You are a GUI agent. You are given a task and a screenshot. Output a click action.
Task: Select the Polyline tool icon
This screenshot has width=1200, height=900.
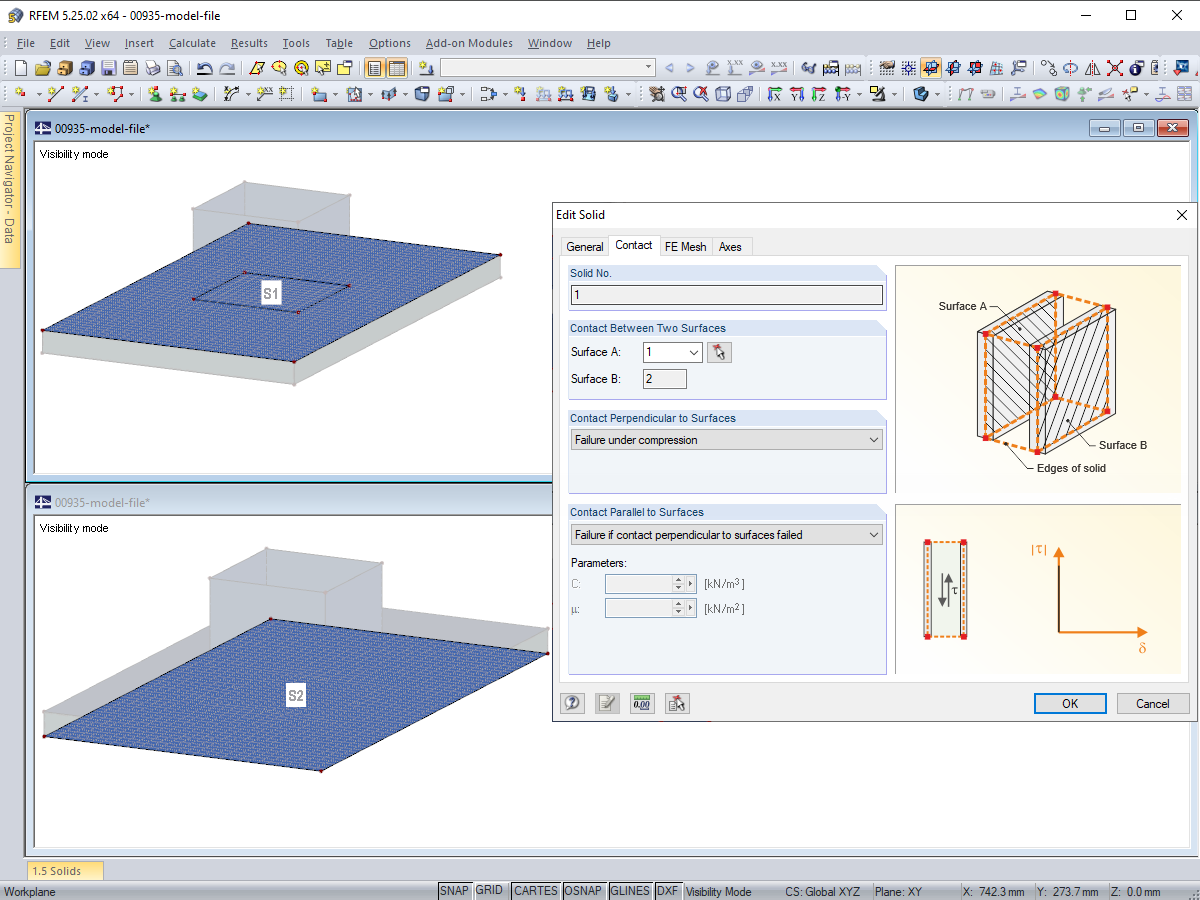coord(116,94)
